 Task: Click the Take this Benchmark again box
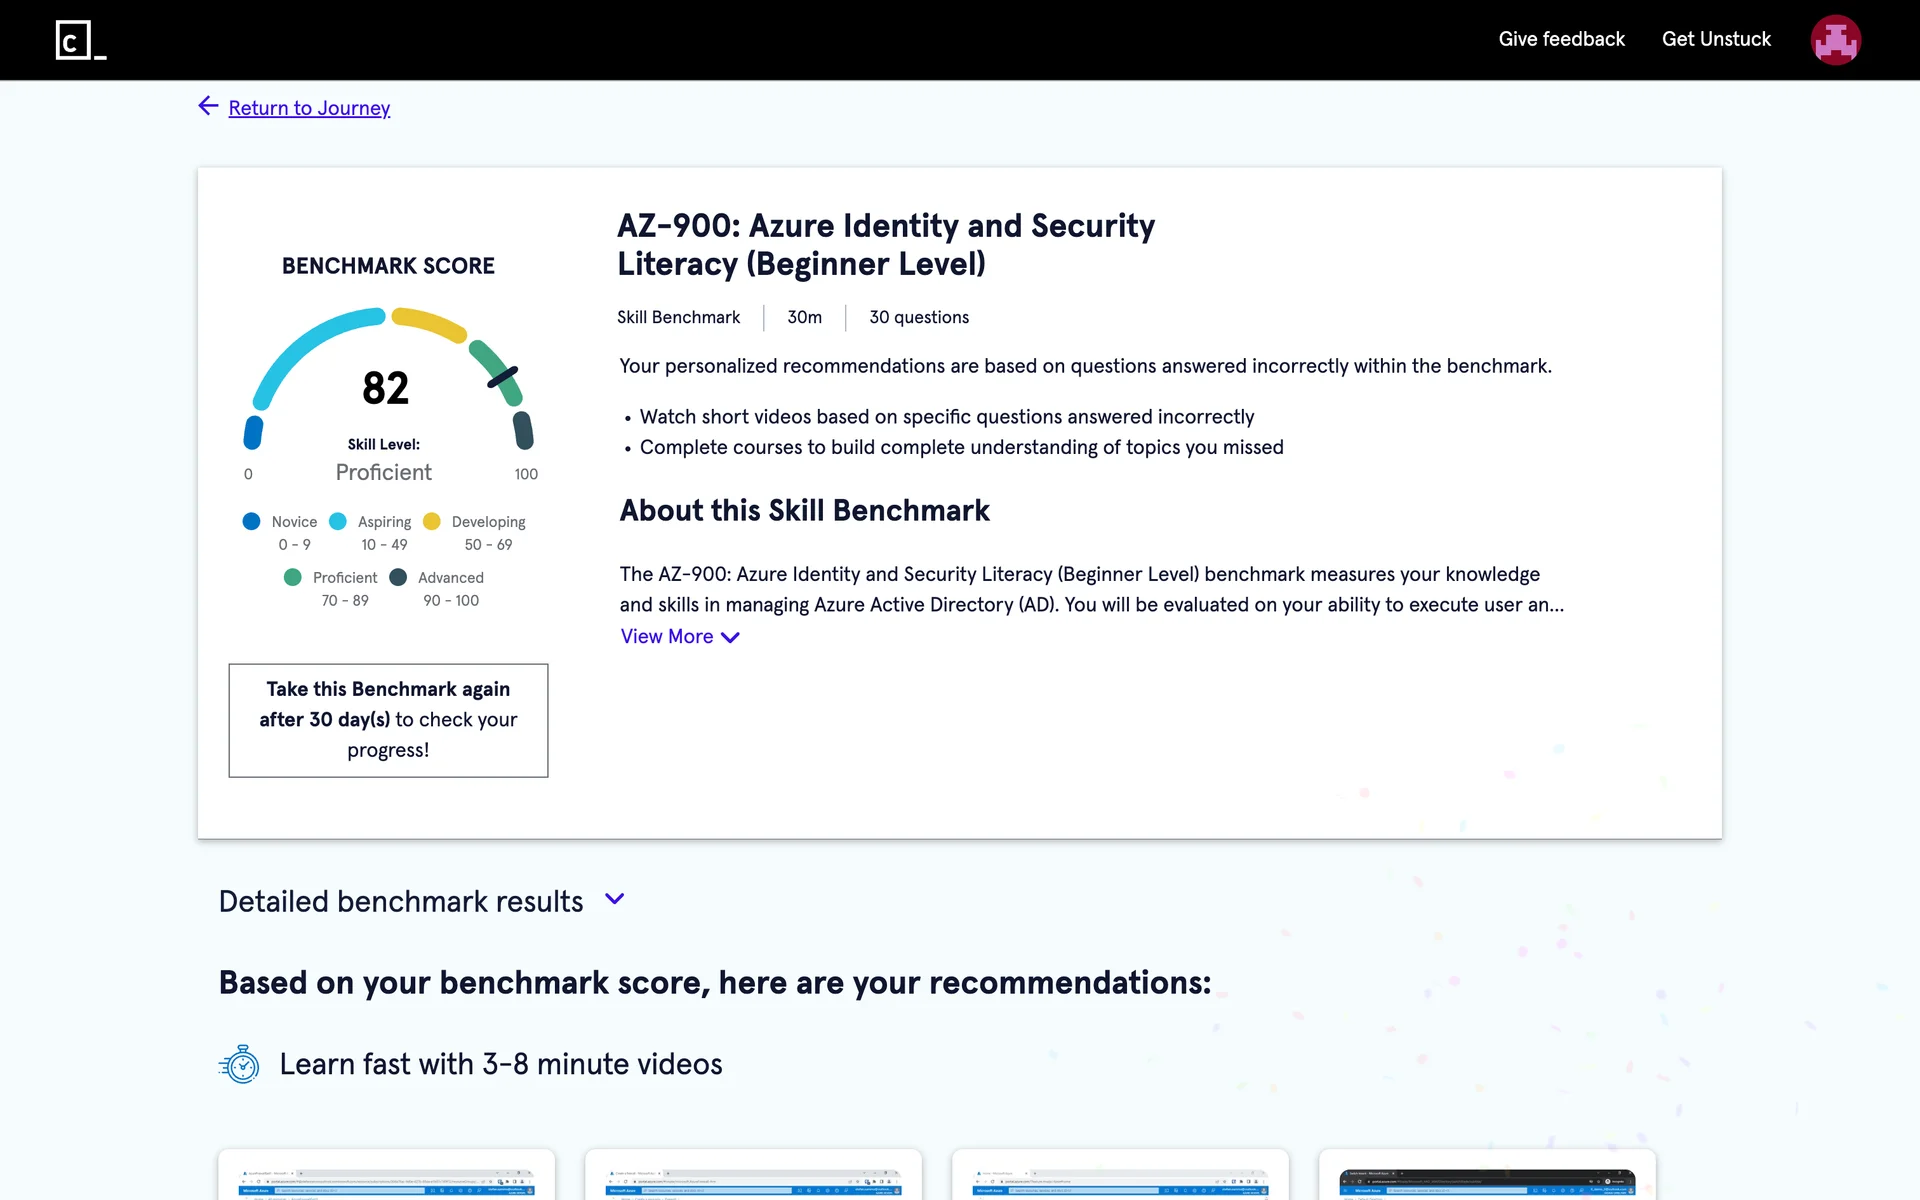click(388, 720)
